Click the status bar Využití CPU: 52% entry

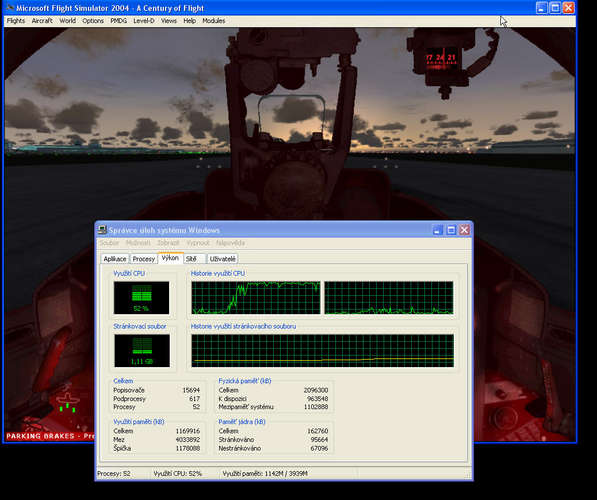coord(177,474)
